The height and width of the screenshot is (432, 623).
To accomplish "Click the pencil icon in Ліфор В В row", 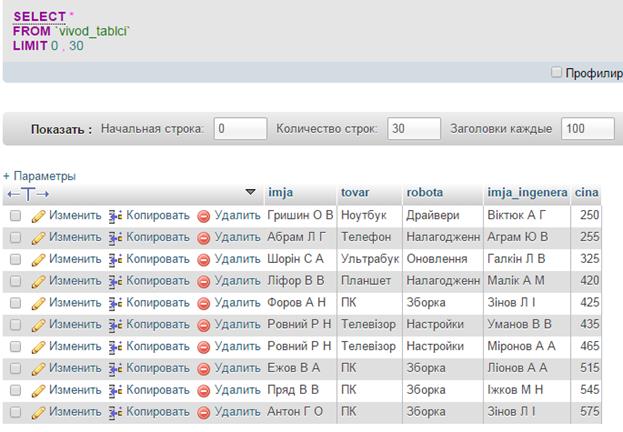I will tap(38, 282).
